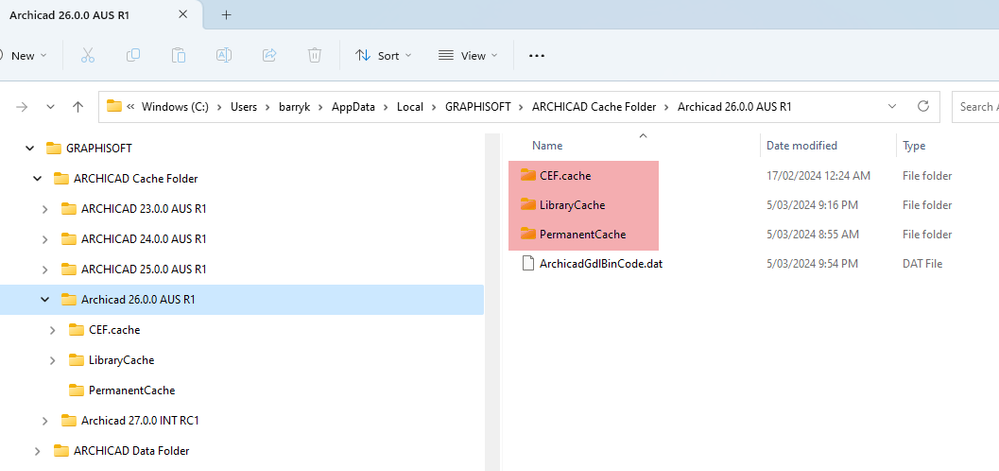Click the Rename icon in toolbar
The image size is (999, 471).
tap(224, 55)
